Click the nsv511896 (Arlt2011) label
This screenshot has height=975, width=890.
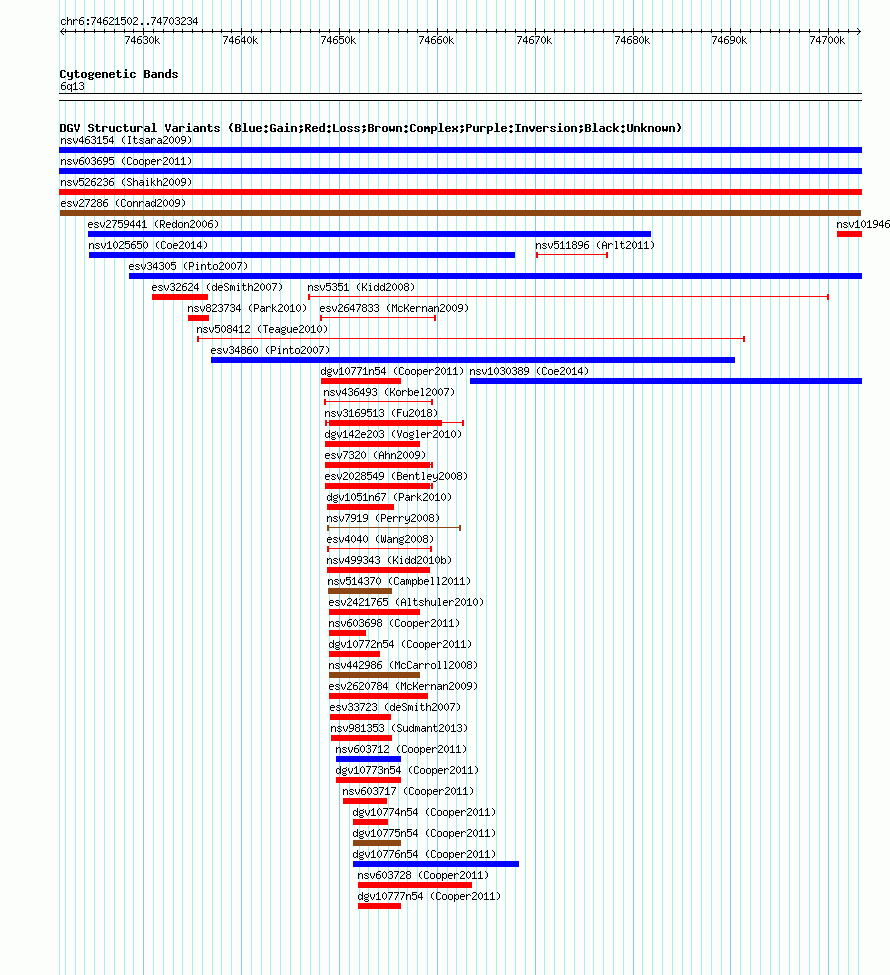pos(595,246)
